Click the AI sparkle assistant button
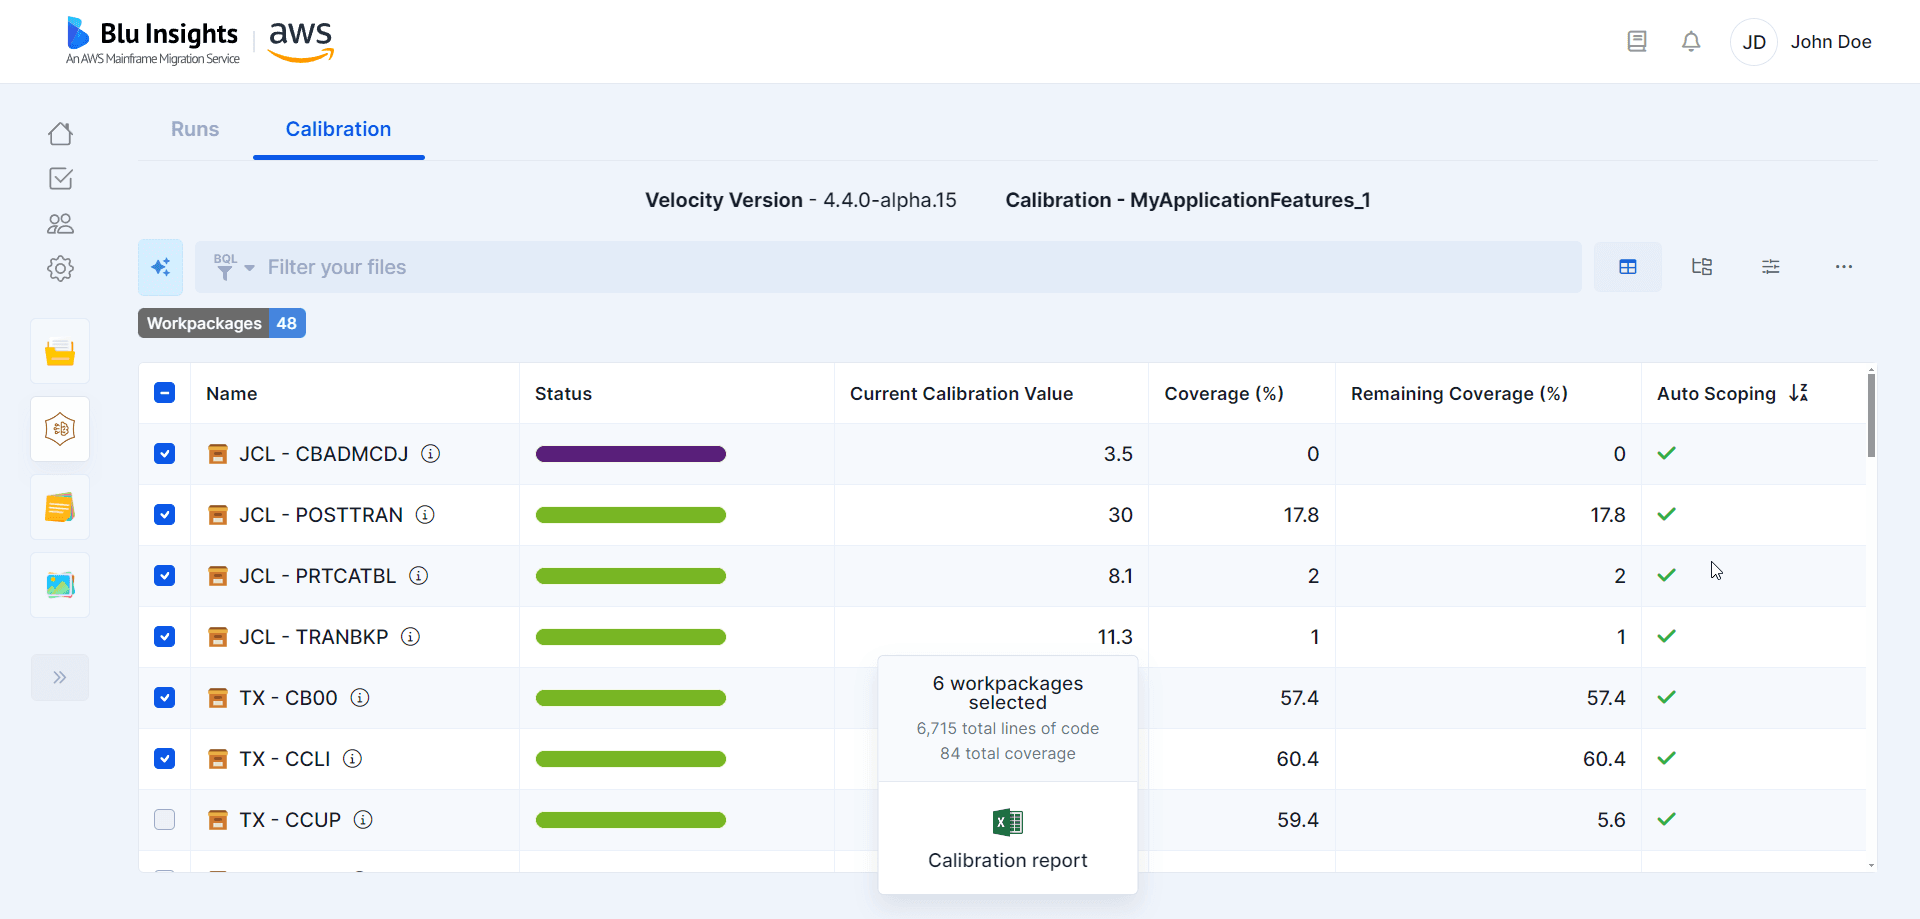This screenshot has width=1920, height=919. tap(160, 267)
